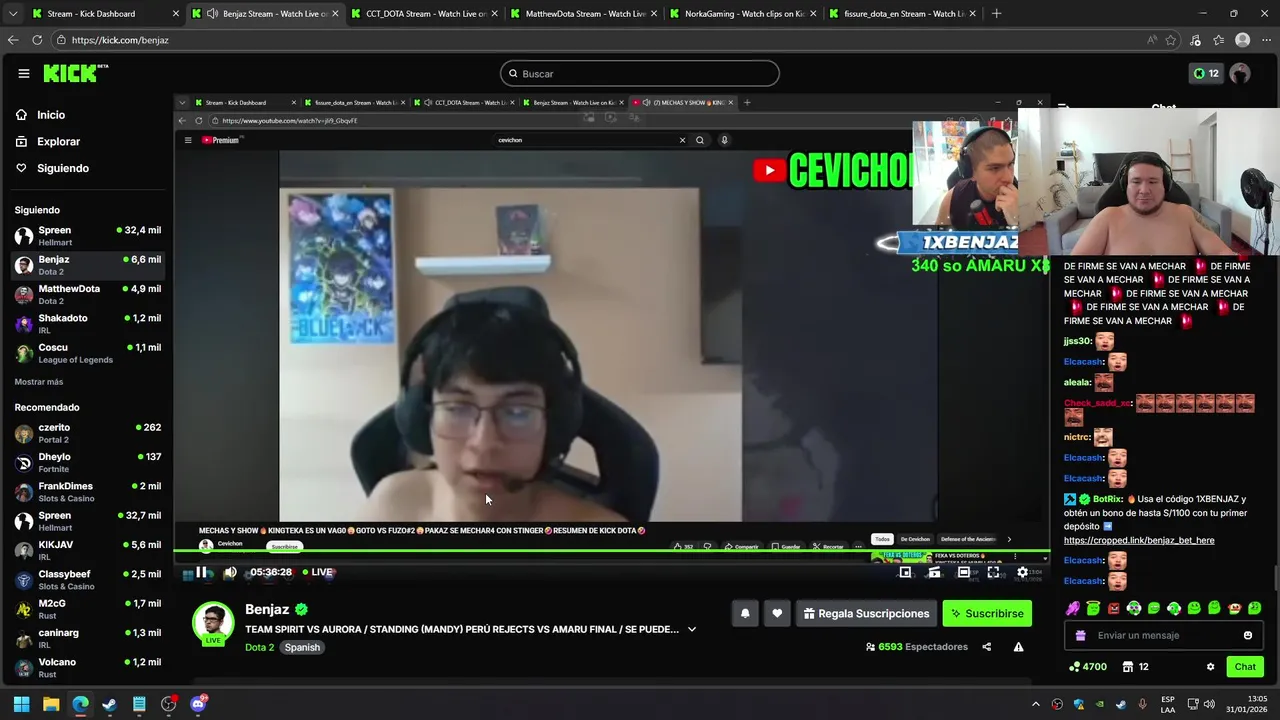1280x720 pixels.
Task: Open the header wallet balance 12
Action: (x=1206, y=73)
